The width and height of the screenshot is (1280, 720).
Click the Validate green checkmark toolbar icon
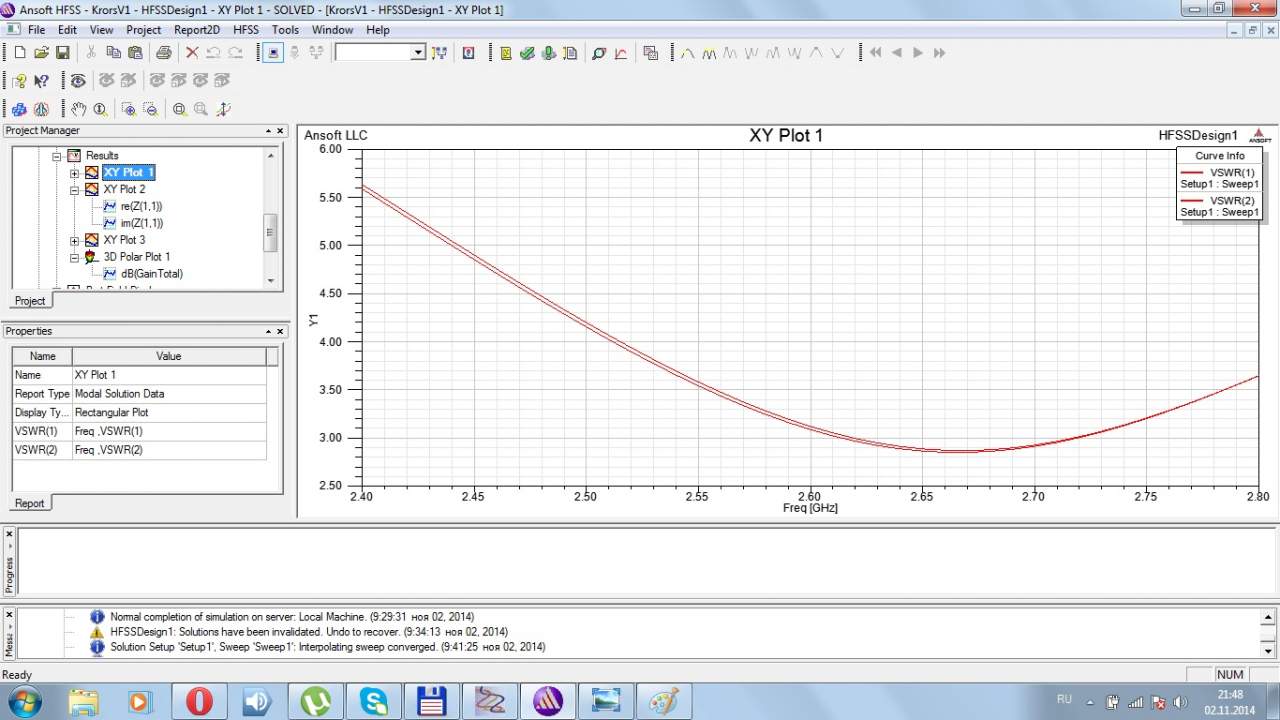[527, 53]
